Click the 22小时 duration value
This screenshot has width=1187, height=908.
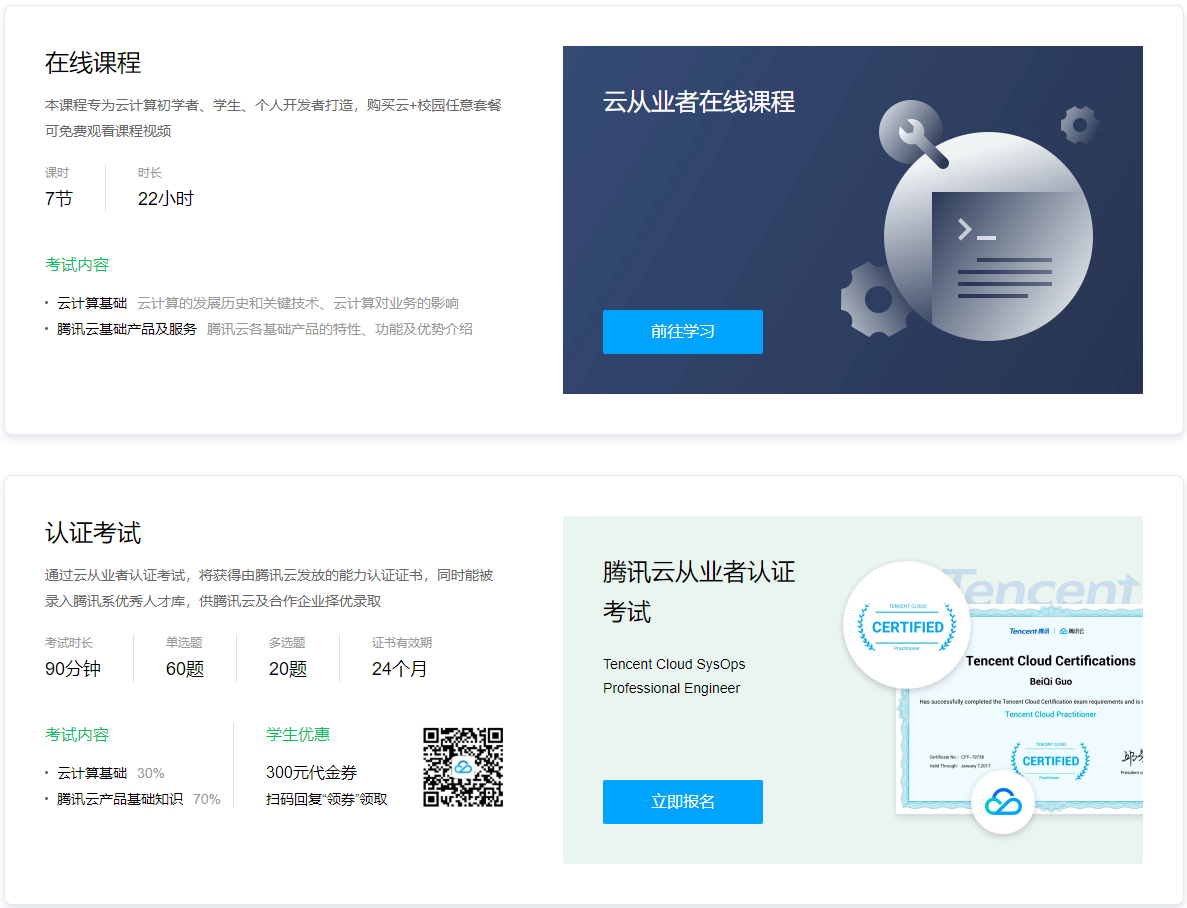pos(166,198)
